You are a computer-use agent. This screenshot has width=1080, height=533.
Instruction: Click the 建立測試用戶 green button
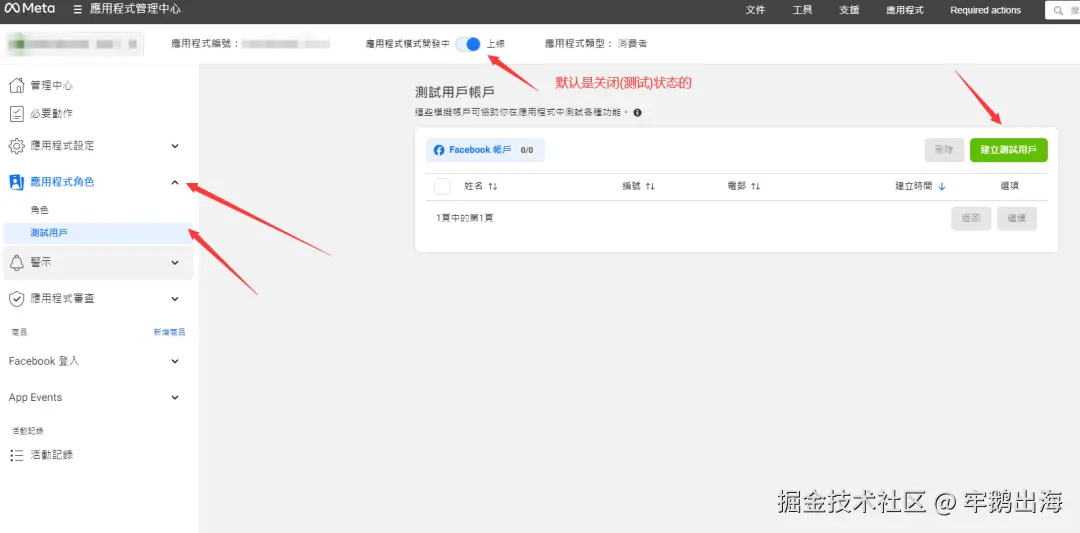(x=1008, y=150)
